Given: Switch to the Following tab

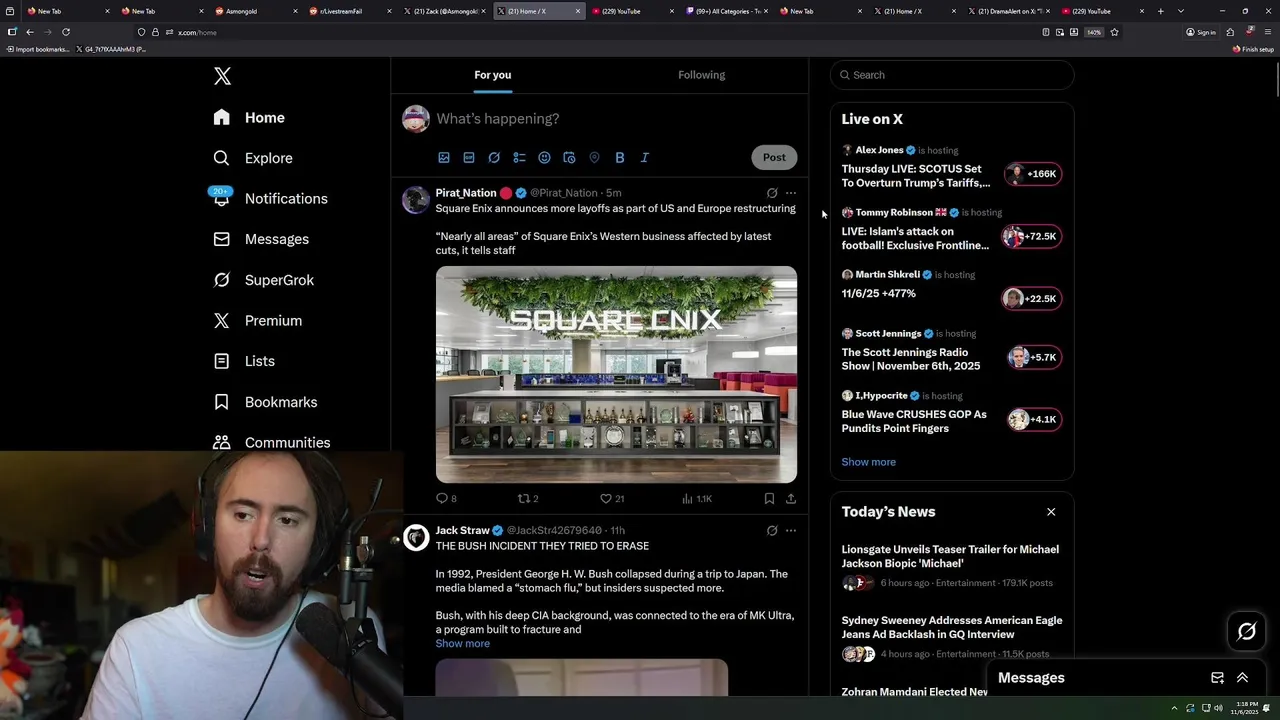Looking at the screenshot, I should click(701, 75).
